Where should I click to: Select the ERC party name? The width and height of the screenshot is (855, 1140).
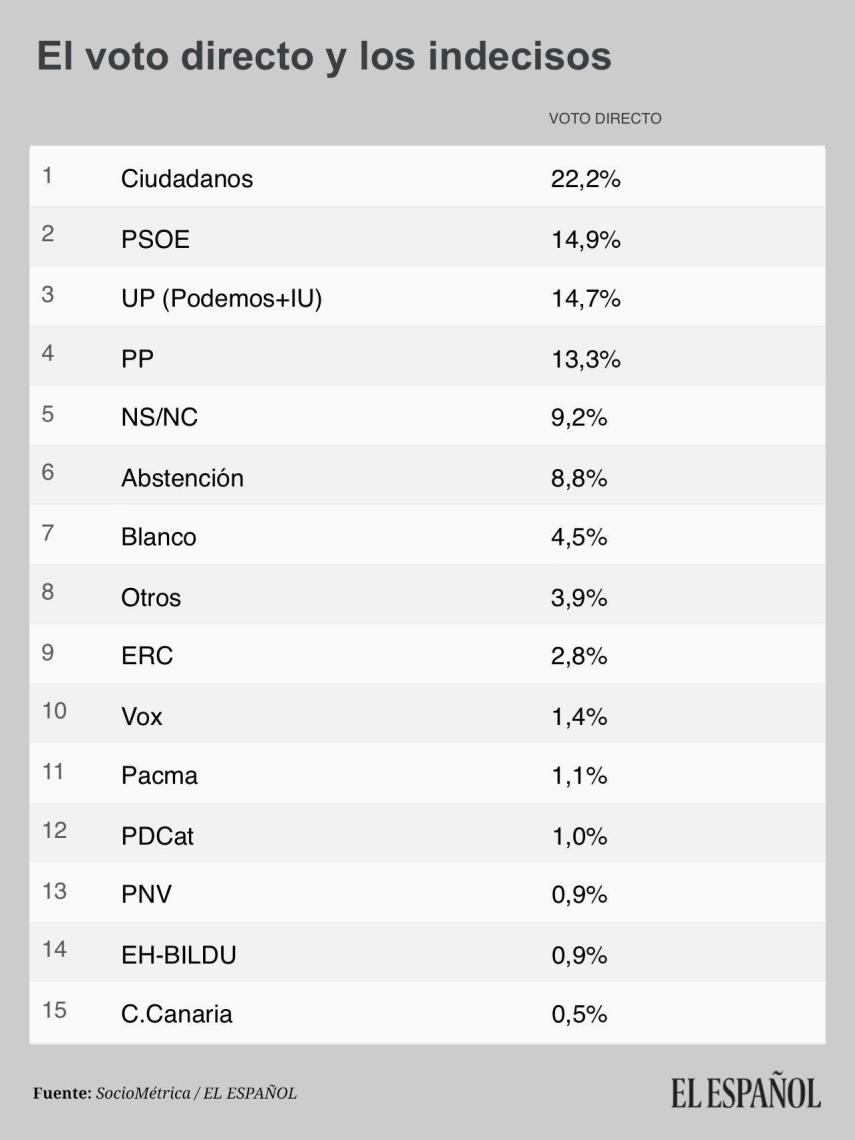(147, 656)
